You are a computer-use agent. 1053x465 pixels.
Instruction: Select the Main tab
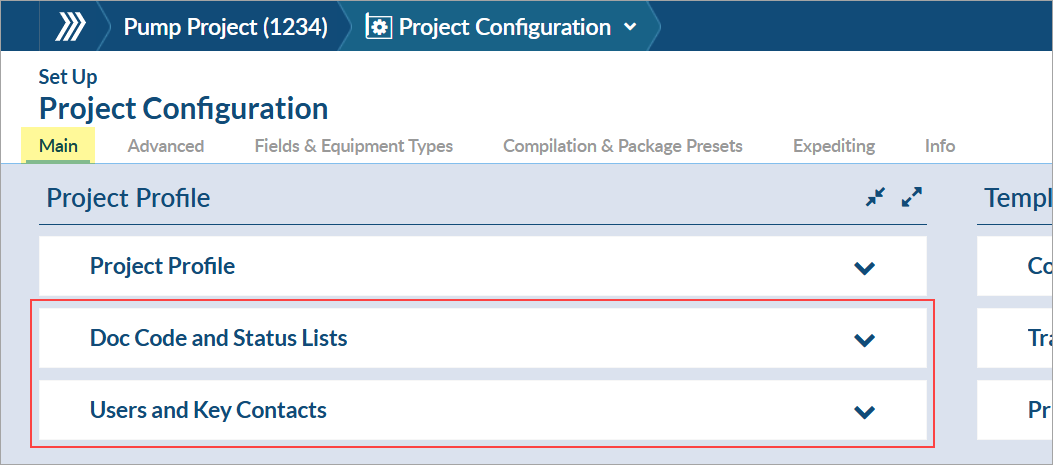point(58,146)
